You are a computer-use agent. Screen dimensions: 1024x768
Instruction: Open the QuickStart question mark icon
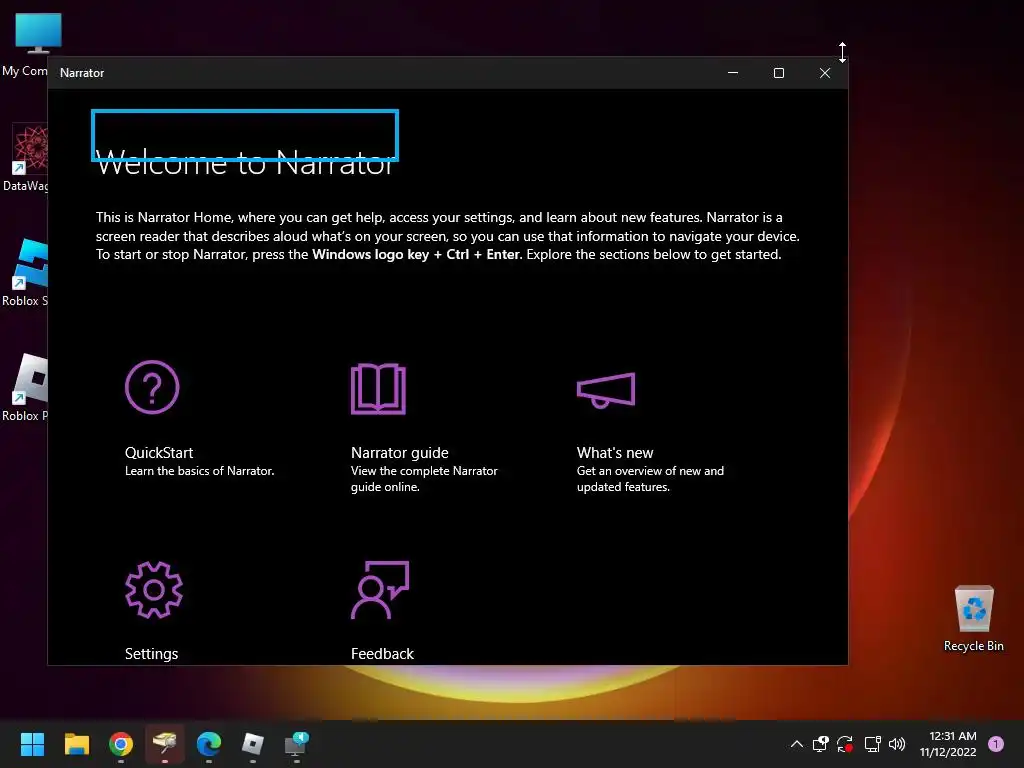(152, 387)
